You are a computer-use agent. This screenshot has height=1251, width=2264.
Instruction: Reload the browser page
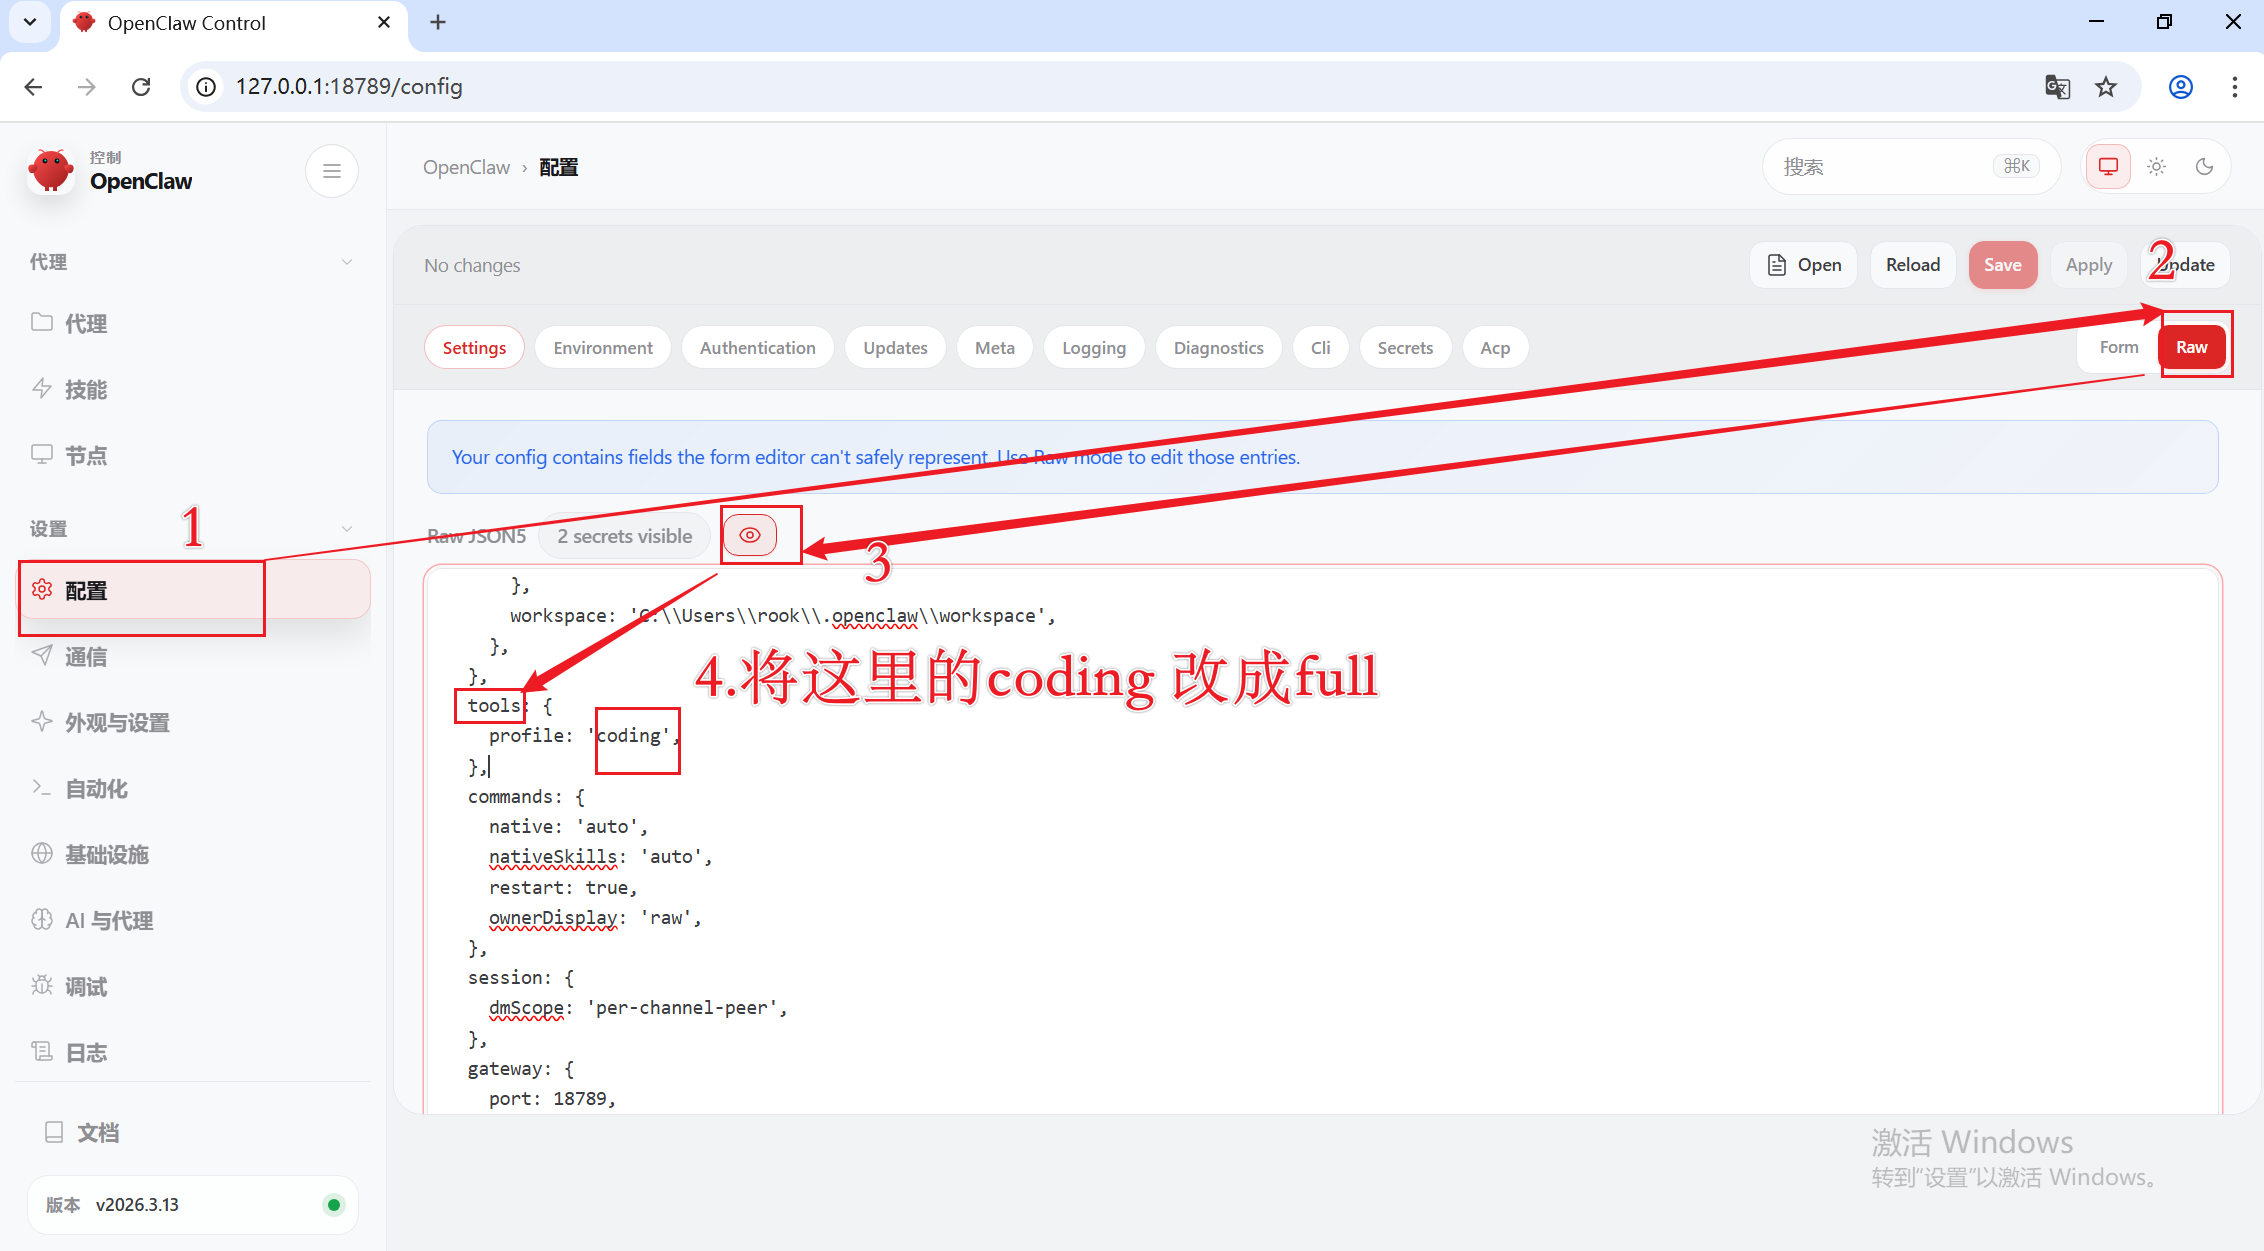pos(141,87)
